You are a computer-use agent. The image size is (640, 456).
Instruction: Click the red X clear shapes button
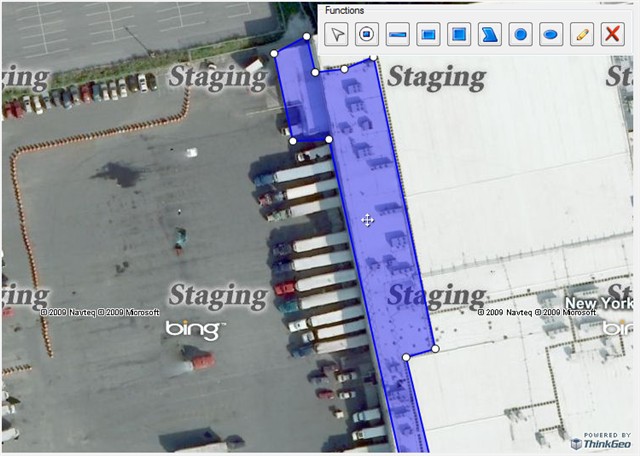613,34
